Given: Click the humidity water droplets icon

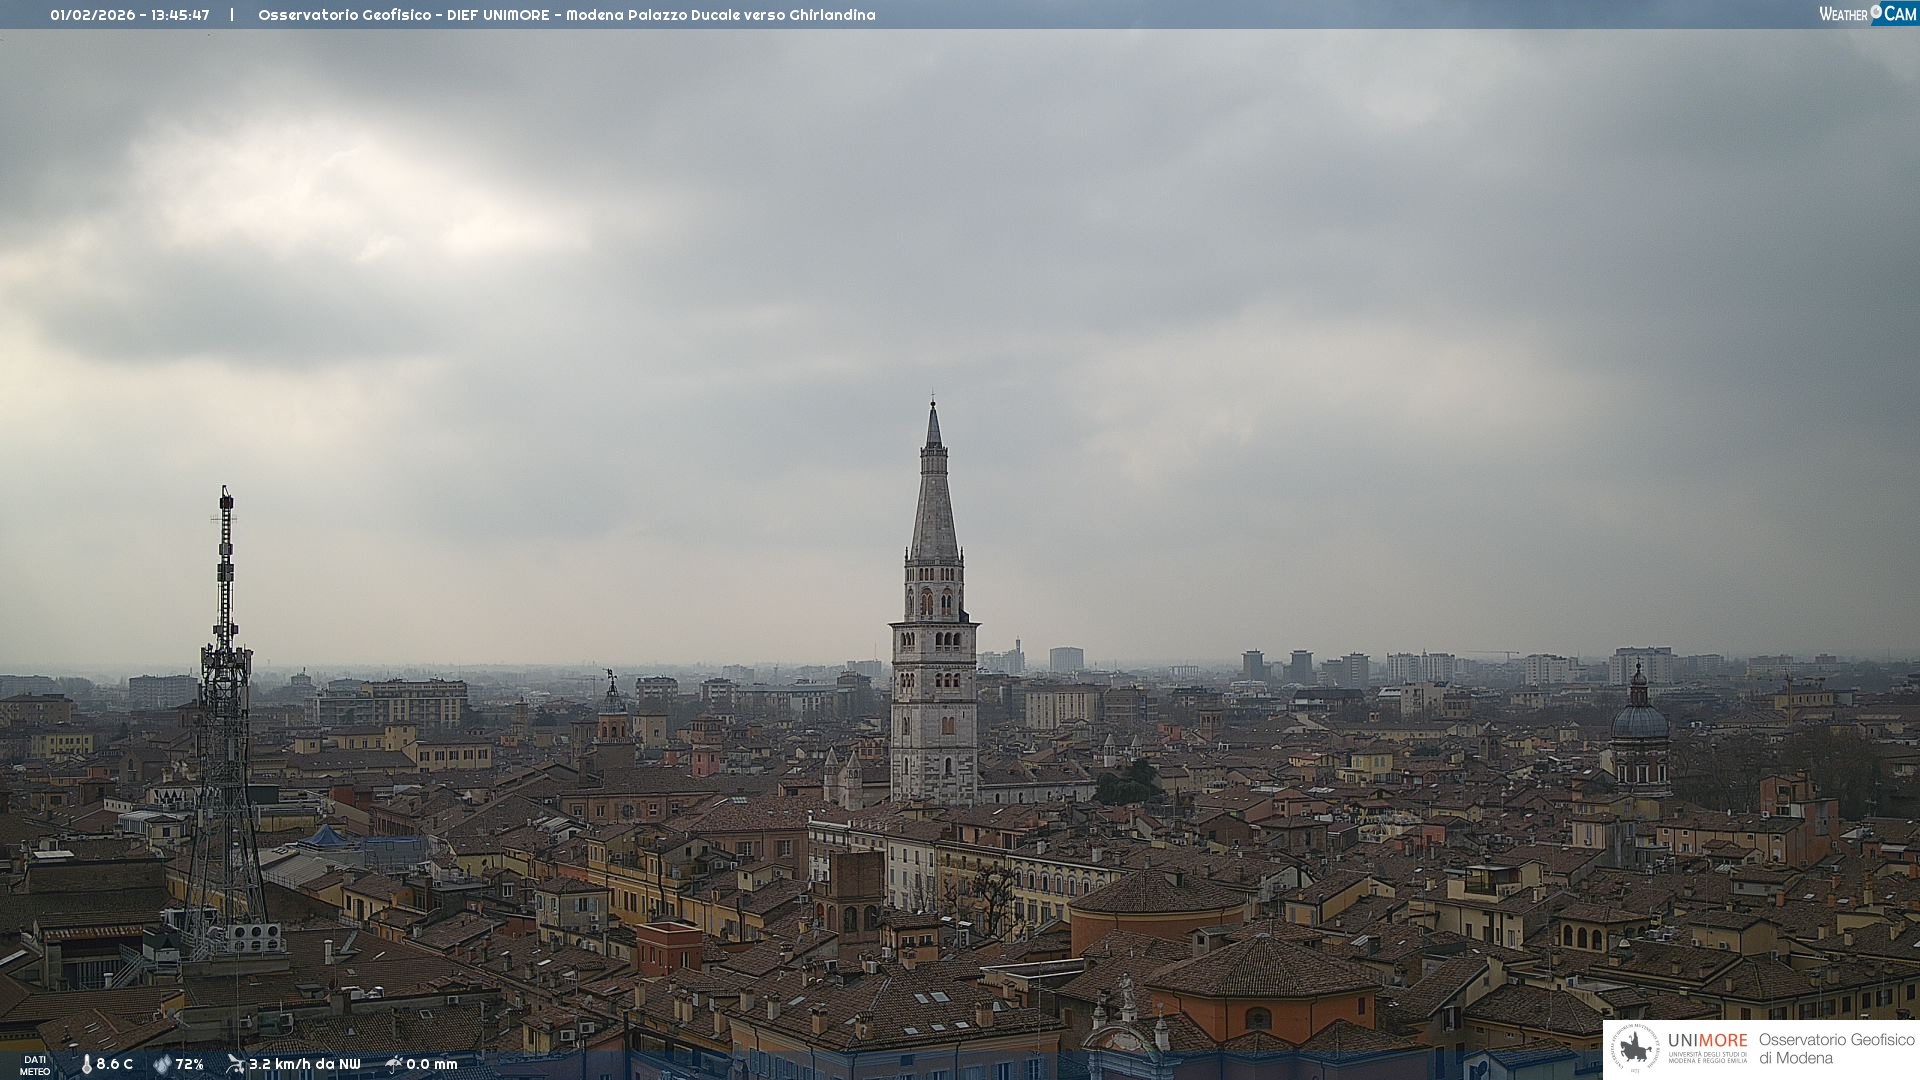Looking at the screenshot, I should tap(162, 1064).
